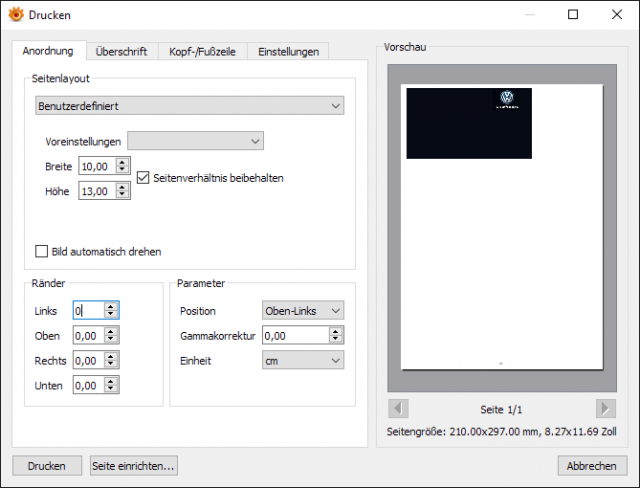Click into the Gammakorrektur value field

click(296, 335)
